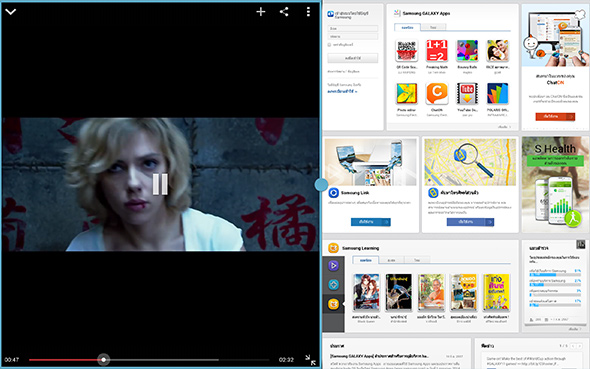This screenshot has height=369, width=590.
Task: Pause the video with center pause button
Action: (x=160, y=184)
